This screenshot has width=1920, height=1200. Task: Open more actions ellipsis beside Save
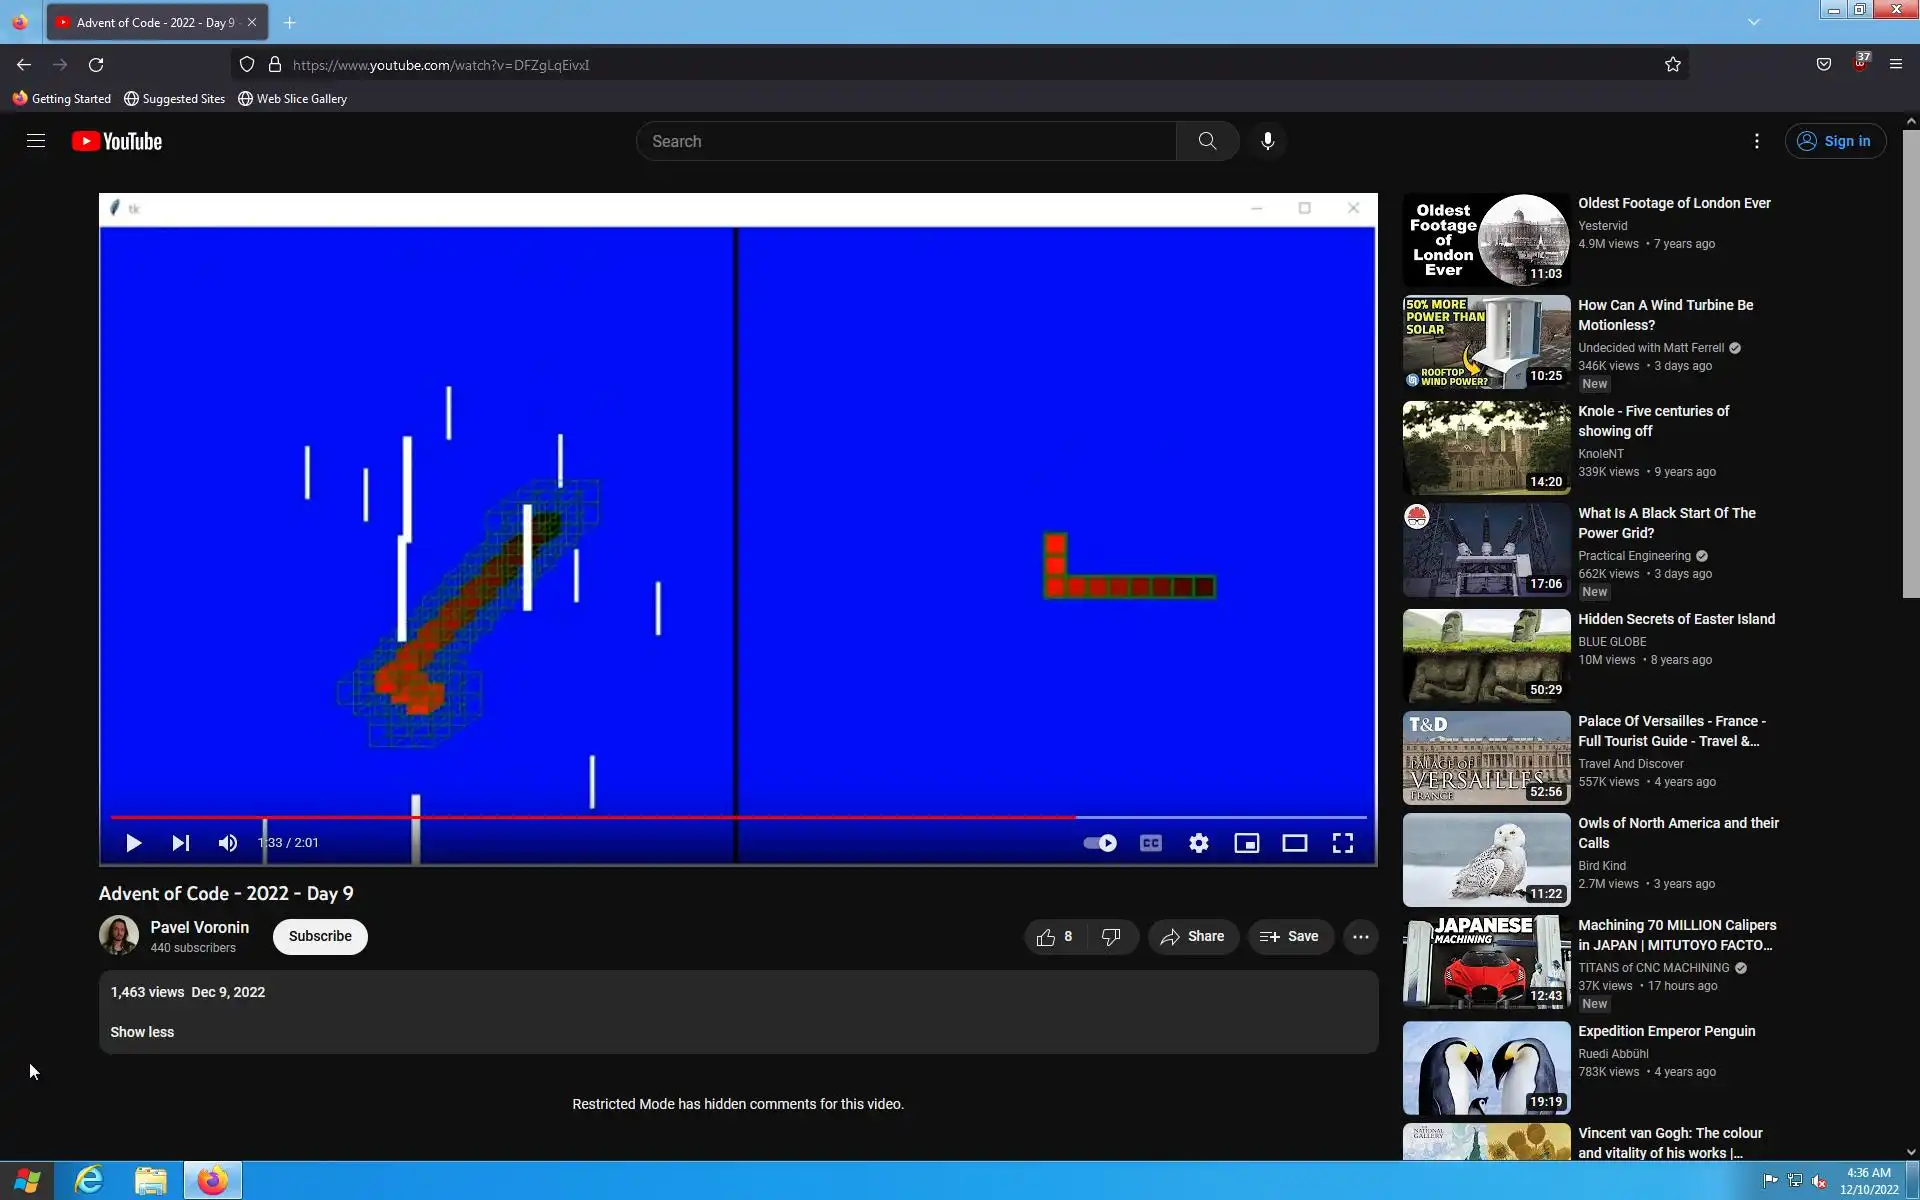(1360, 937)
